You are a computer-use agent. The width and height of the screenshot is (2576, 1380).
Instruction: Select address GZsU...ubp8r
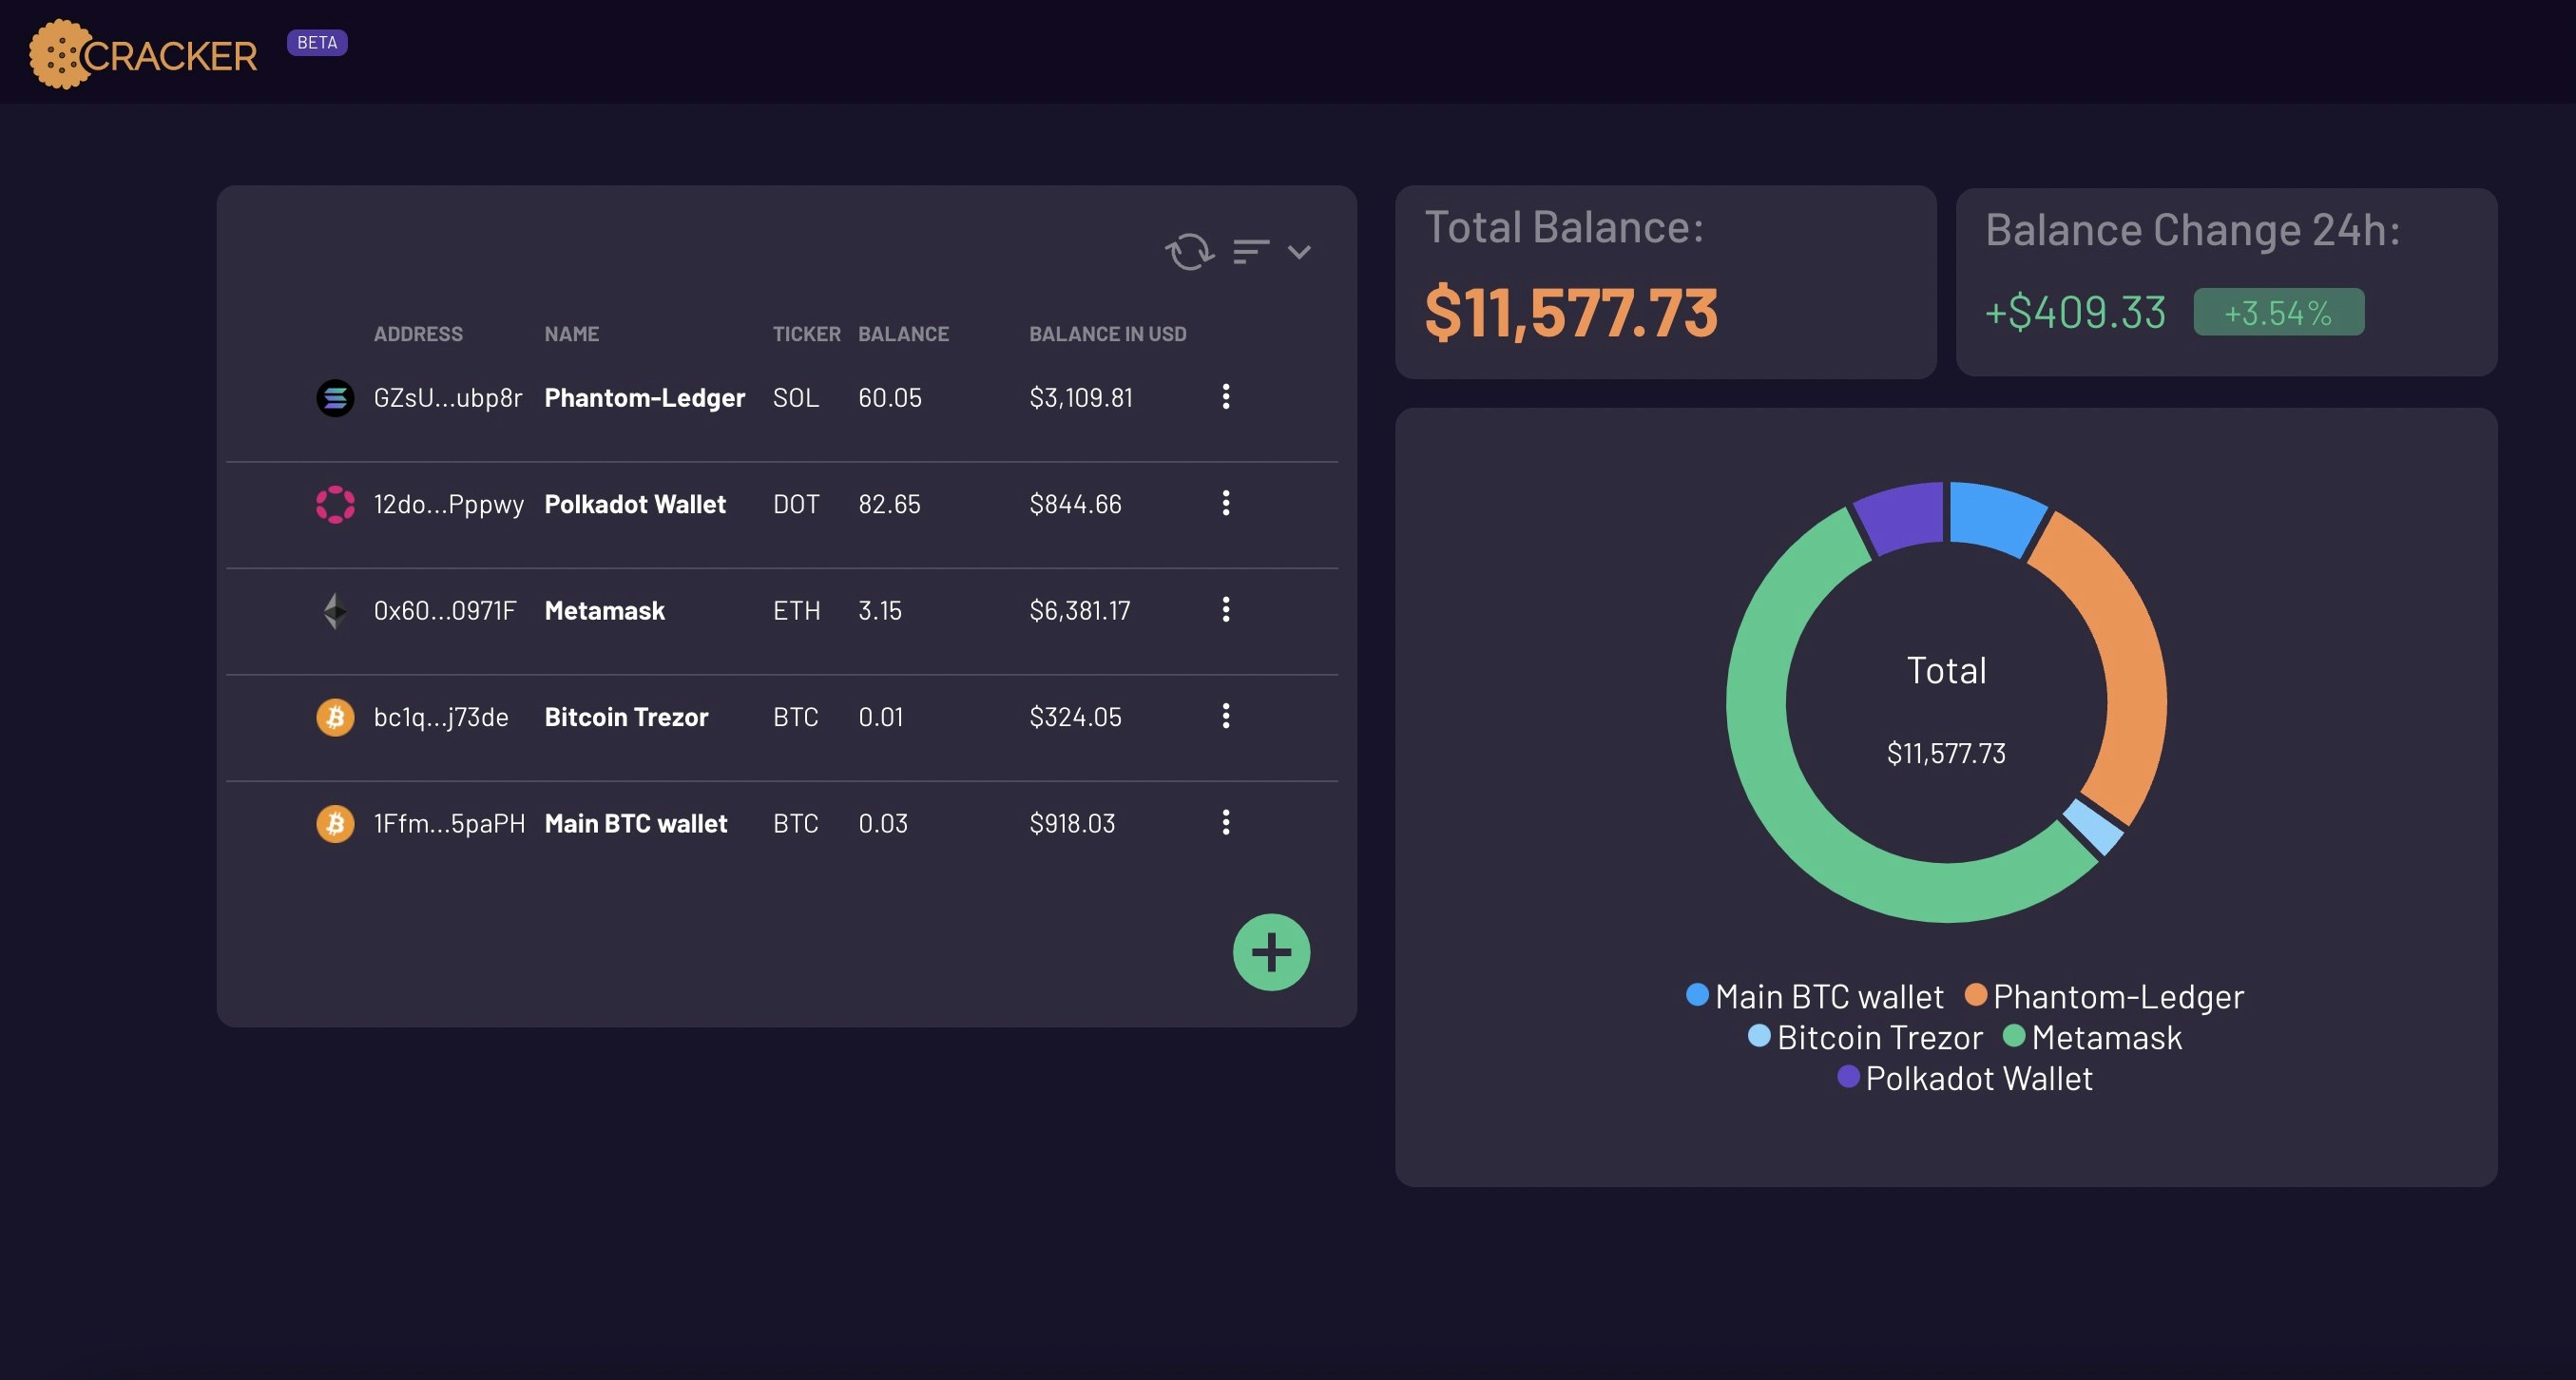tap(448, 398)
